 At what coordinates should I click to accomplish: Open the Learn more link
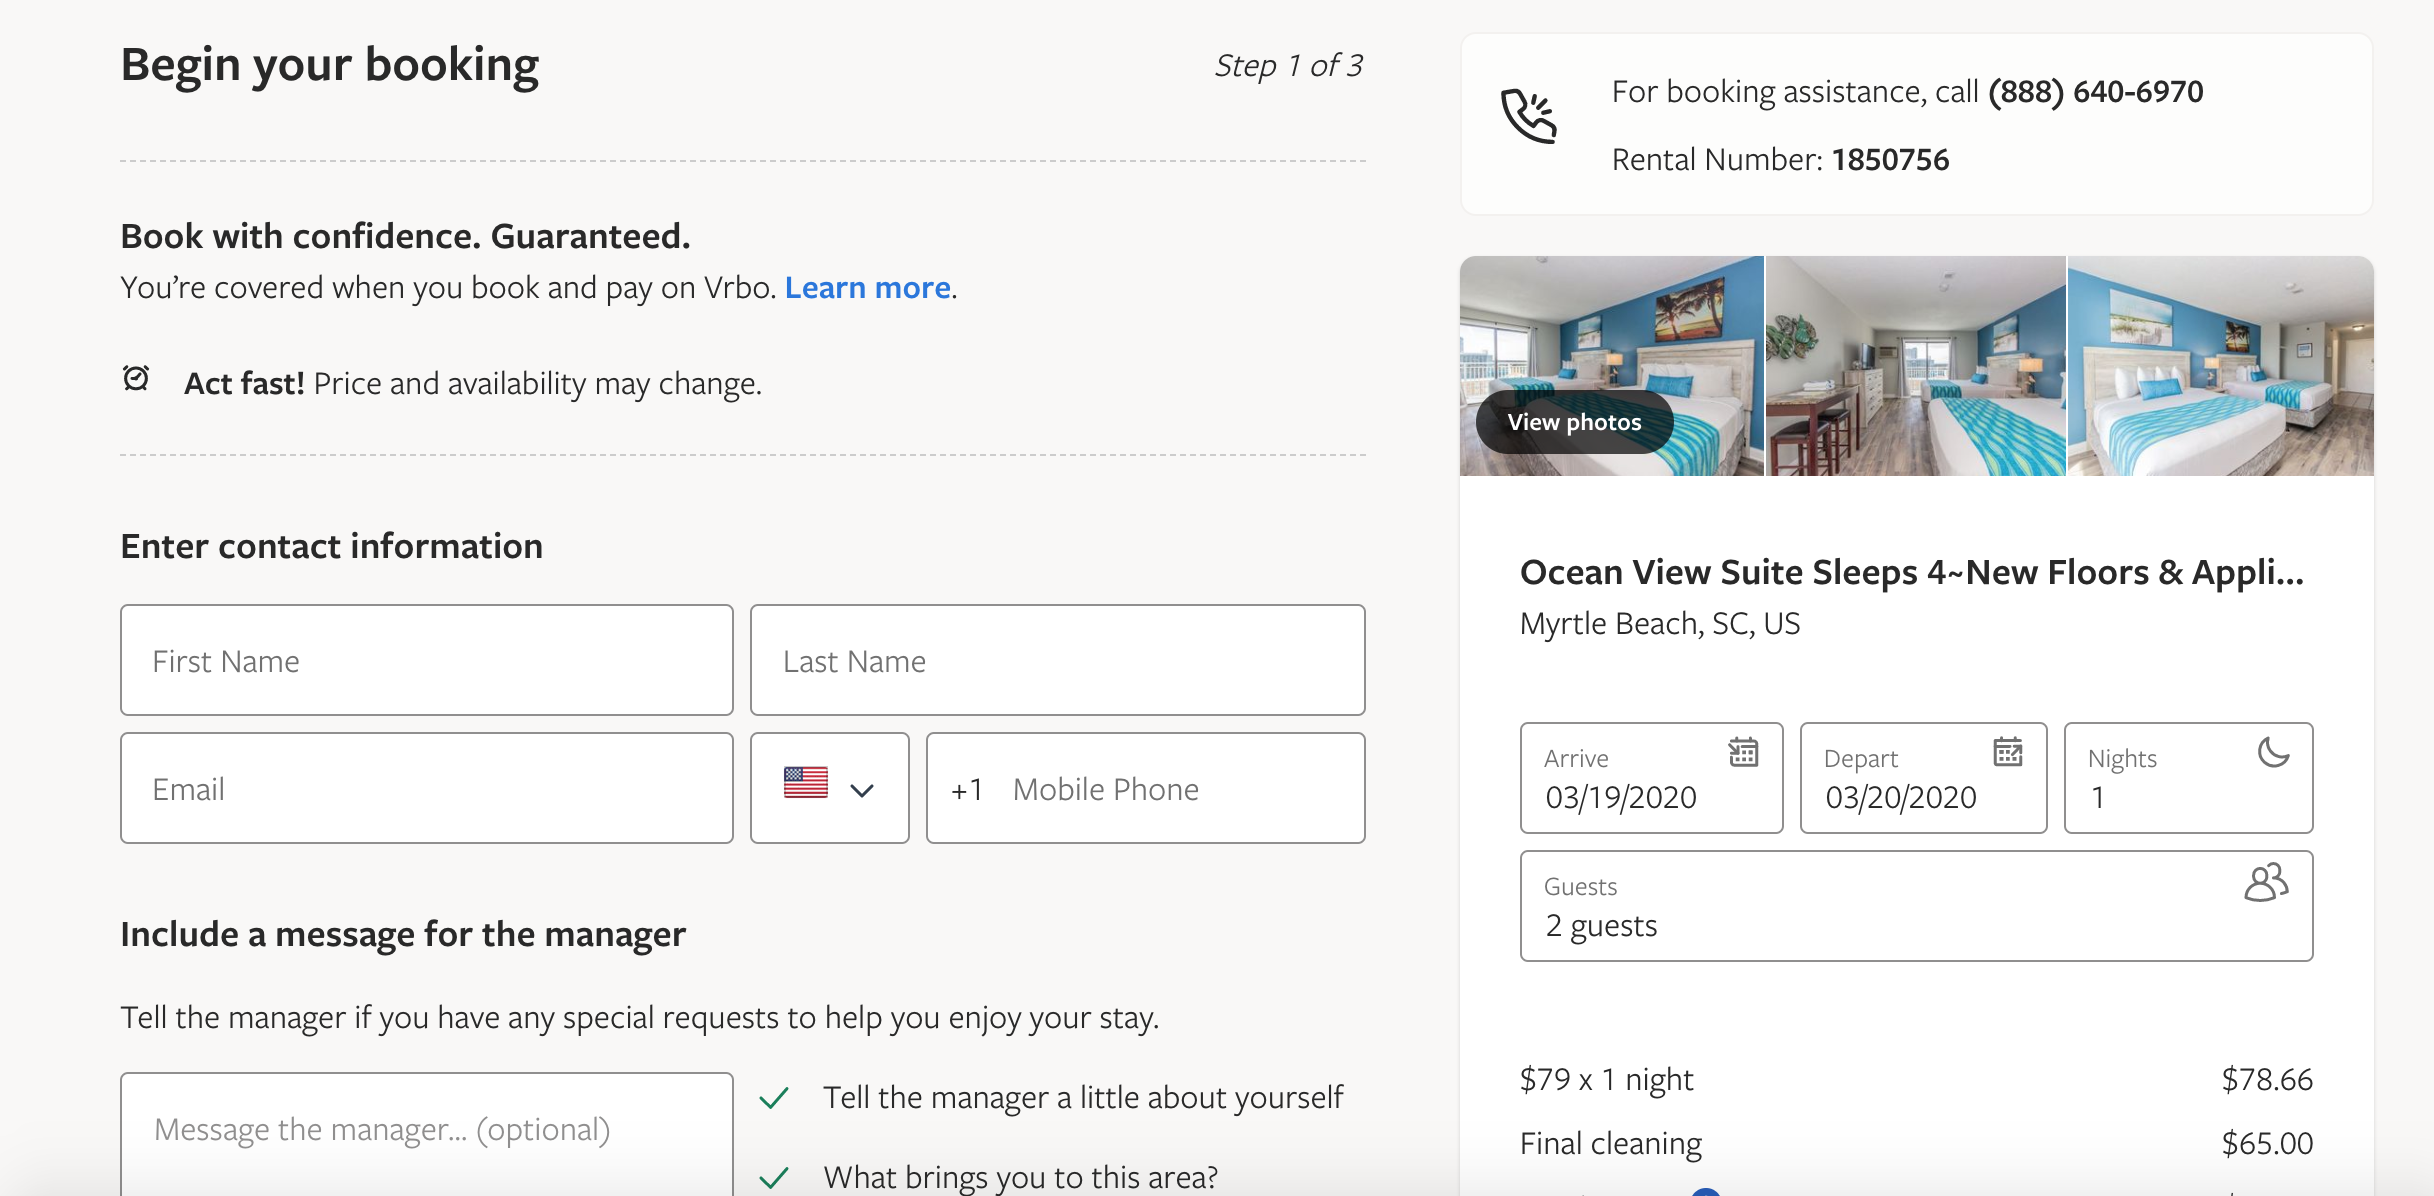click(x=868, y=288)
